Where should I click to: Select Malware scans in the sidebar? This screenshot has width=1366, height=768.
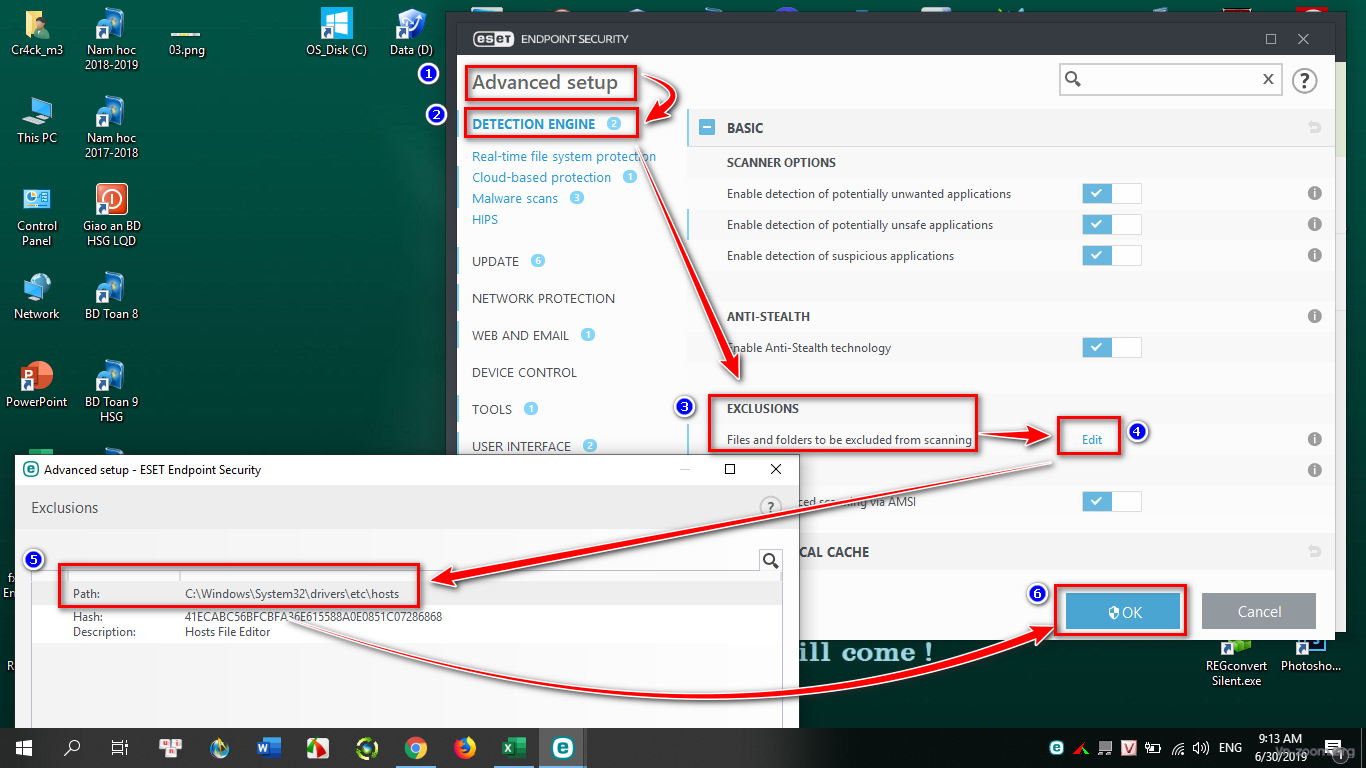(x=515, y=198)
